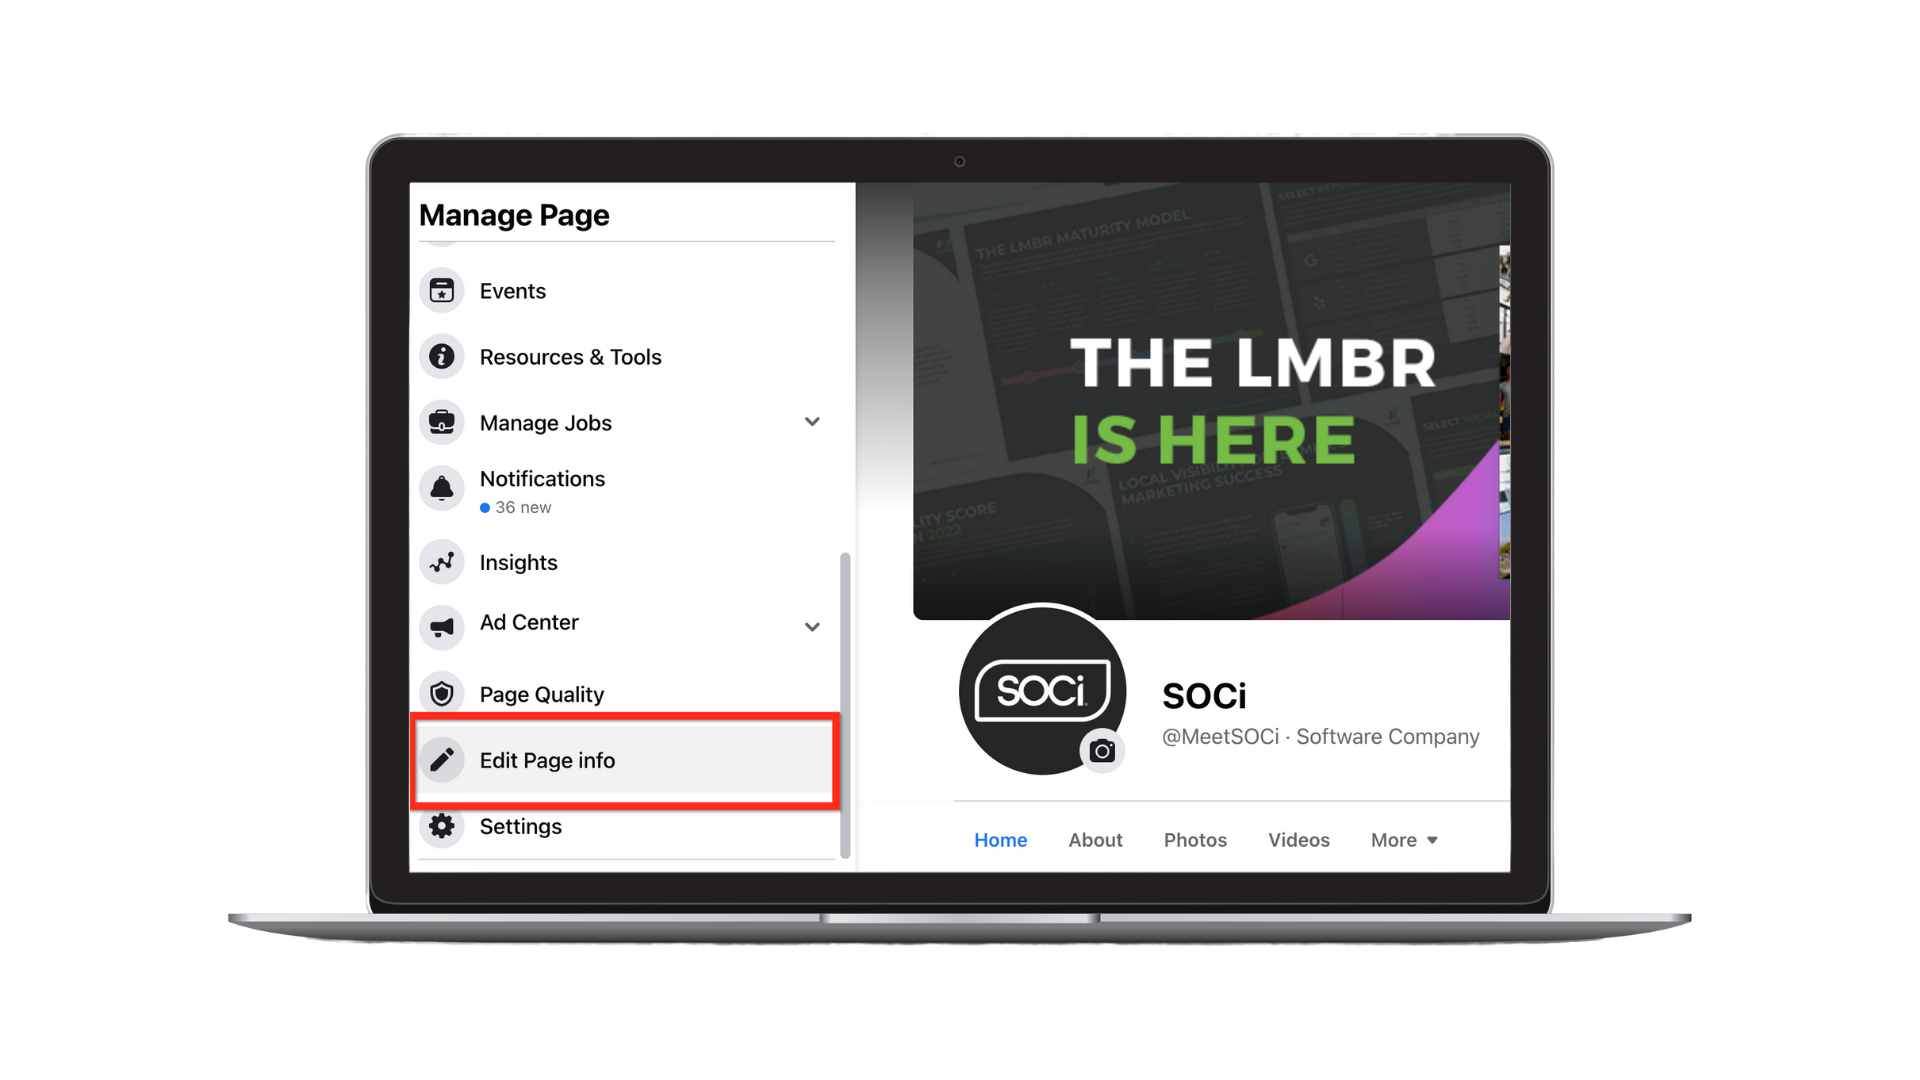The width and height of the screenshot is (1920, 1080).
Task: Navigate to the About tab
Action: click(x=1095, y=840)
